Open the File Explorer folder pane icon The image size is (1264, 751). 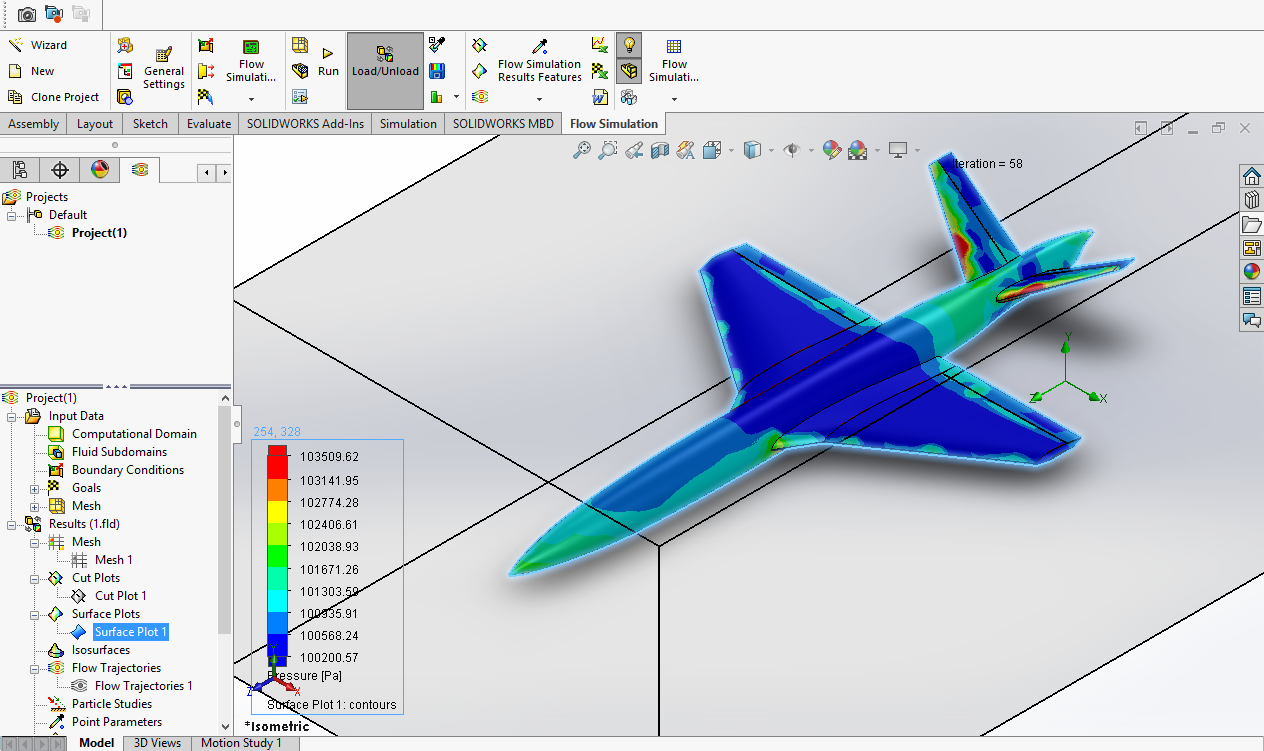click(x=1251, y=224)
